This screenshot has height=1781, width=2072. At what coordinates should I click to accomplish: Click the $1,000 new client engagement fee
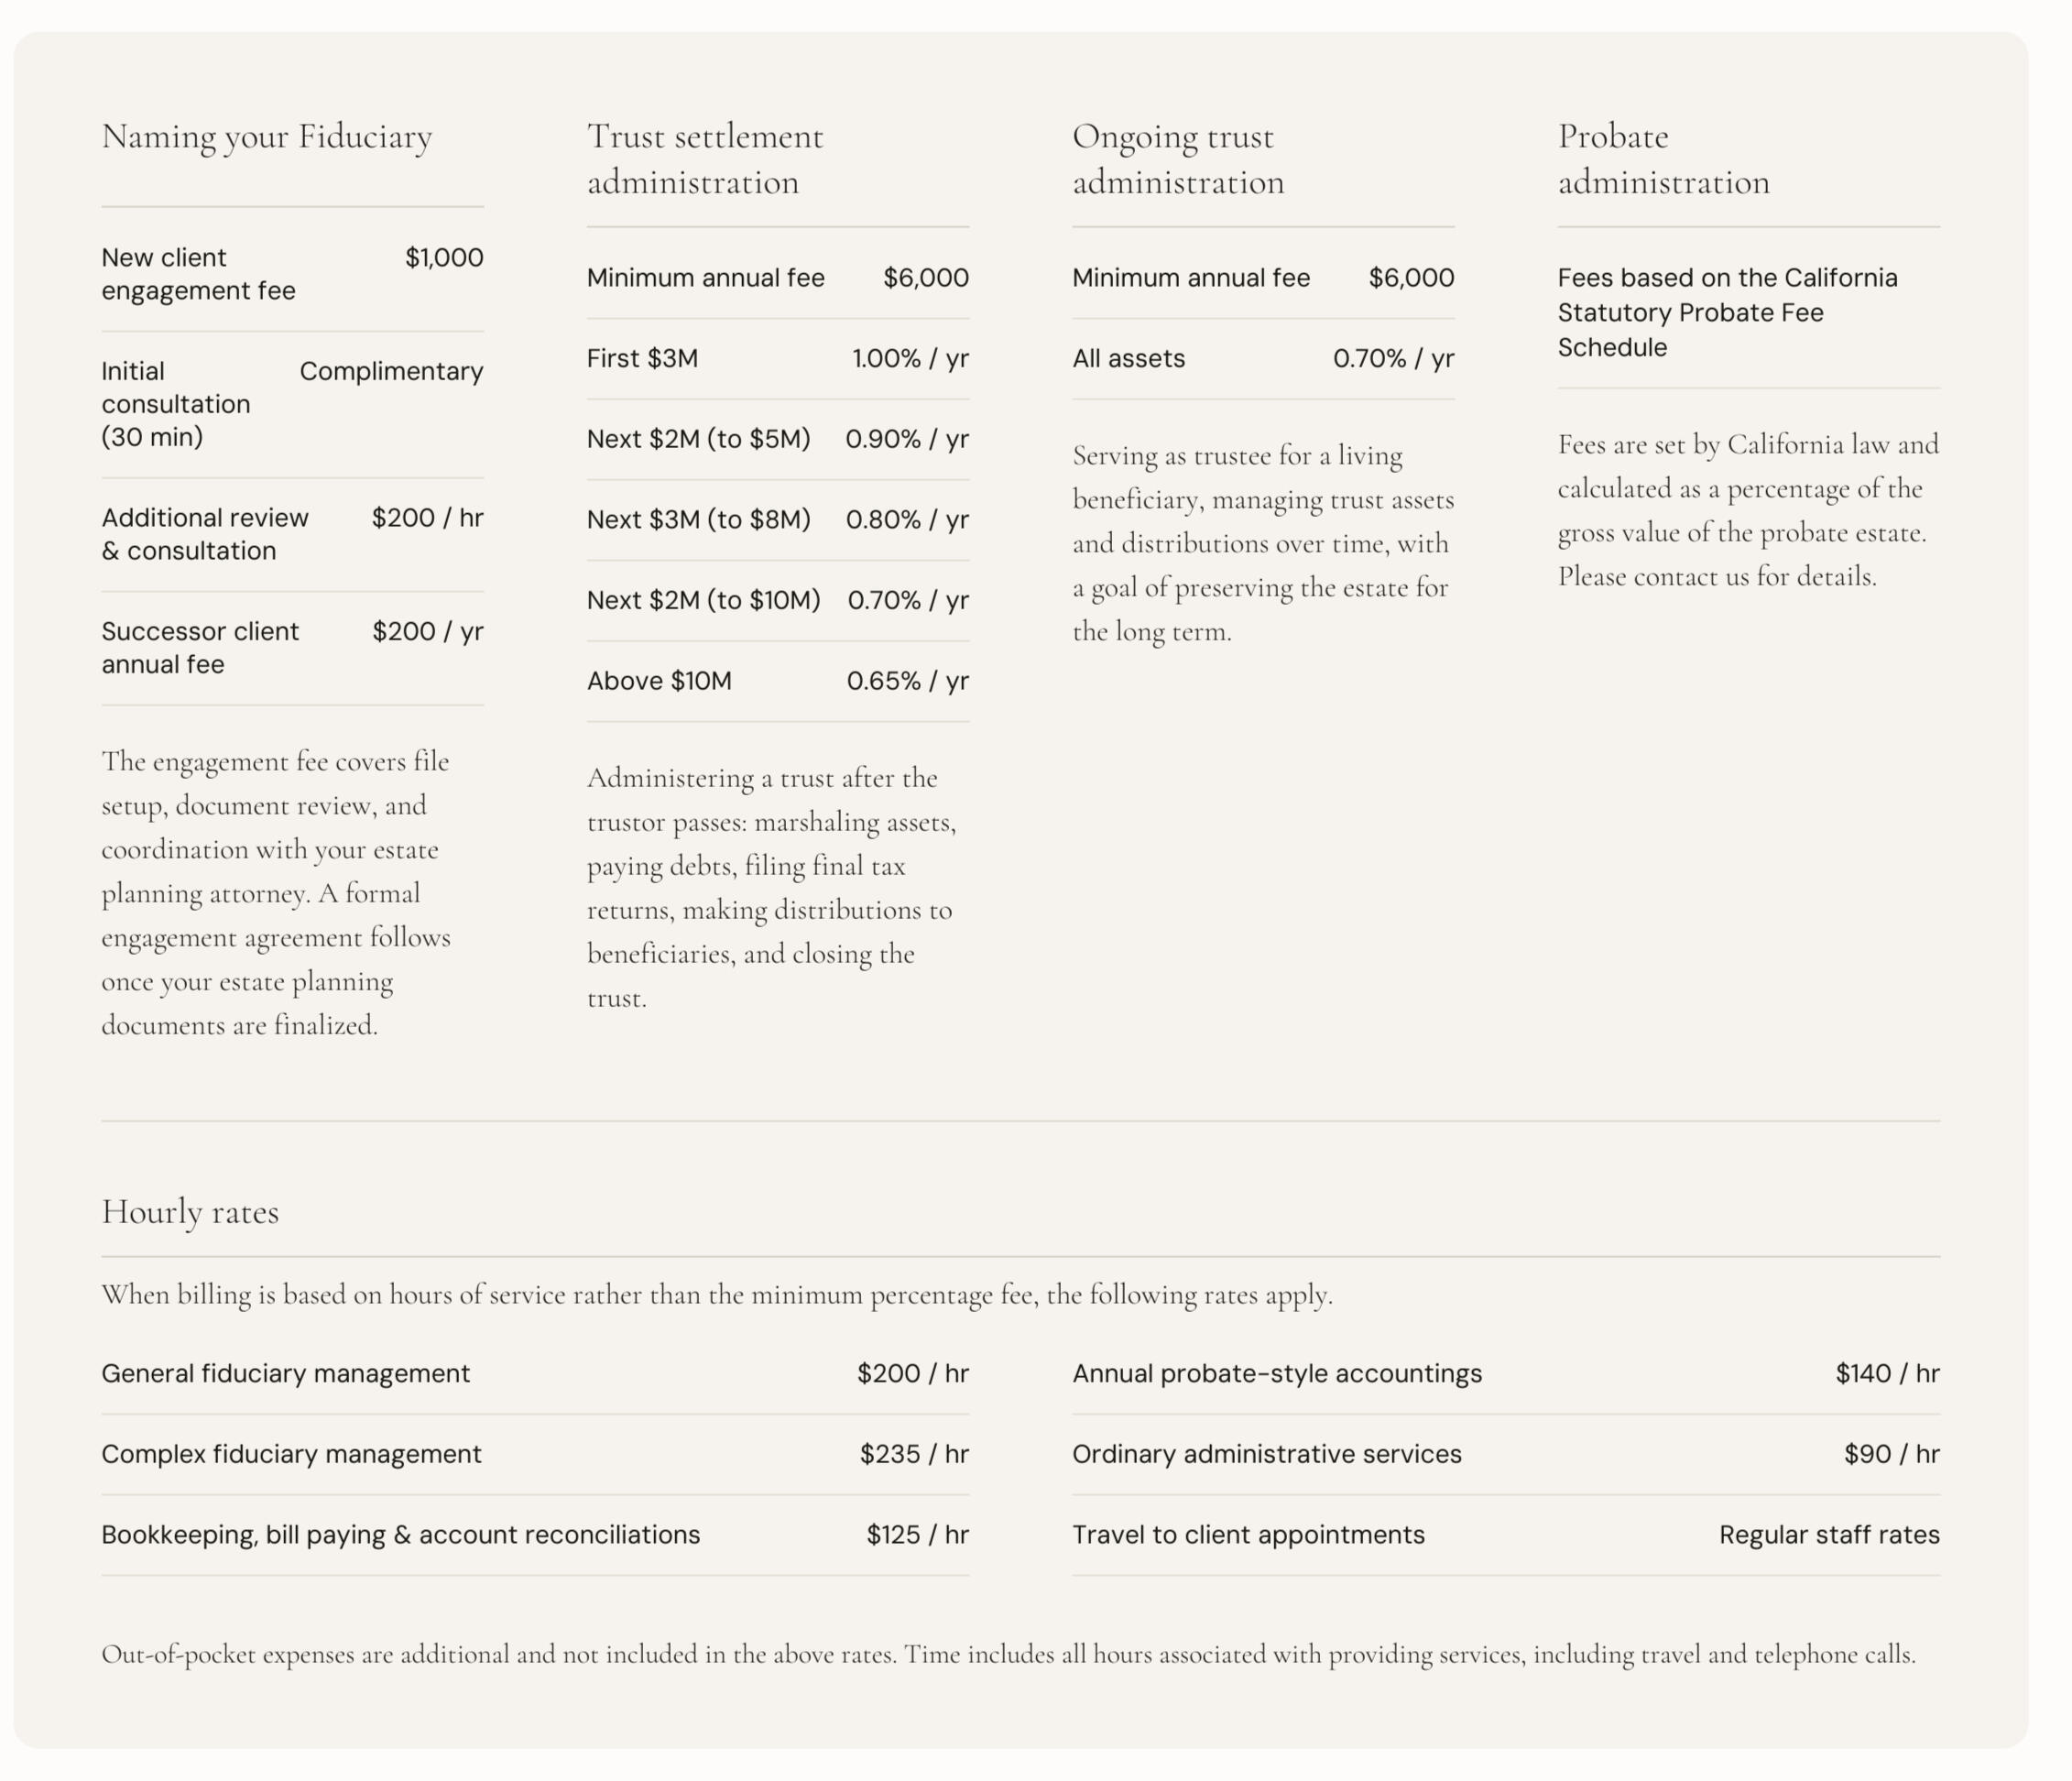(444, 258)
